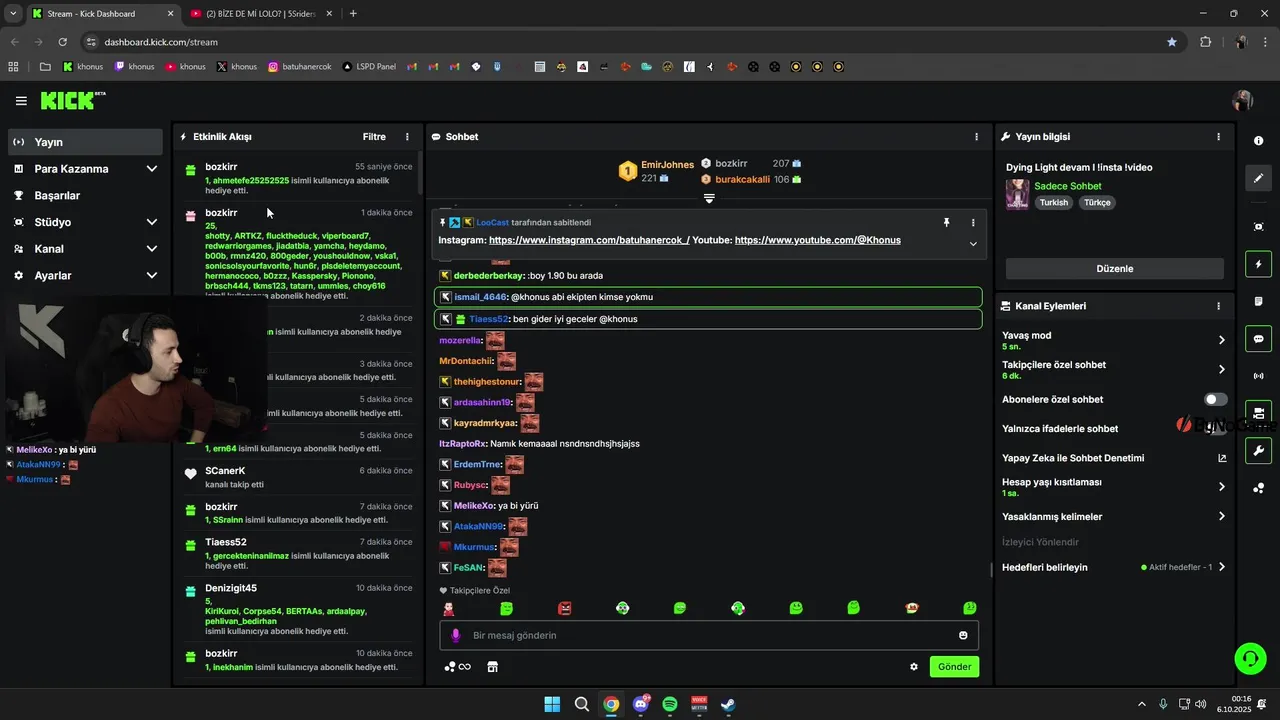Click the Bir mesaj gönderin input field
The image size is (1280, 720).
point(709,635)
